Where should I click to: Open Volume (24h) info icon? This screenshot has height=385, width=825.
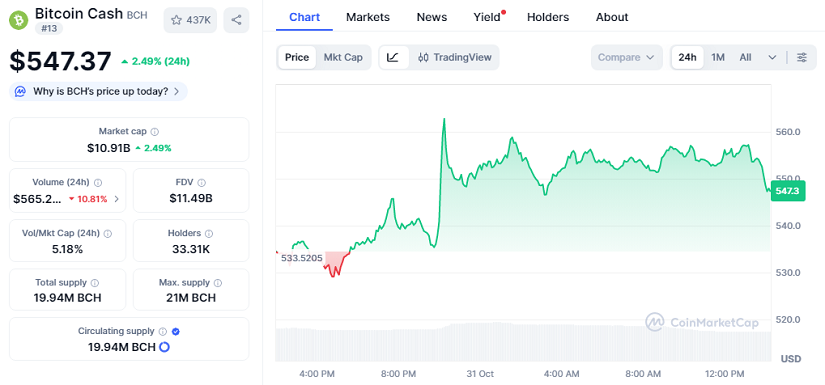98,183
